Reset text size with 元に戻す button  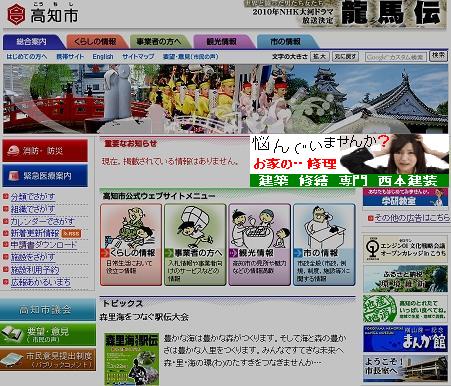[x=346, y=56]
